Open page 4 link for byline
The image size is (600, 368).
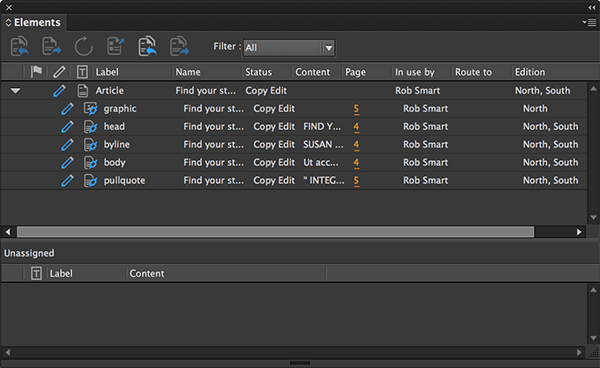356,145
